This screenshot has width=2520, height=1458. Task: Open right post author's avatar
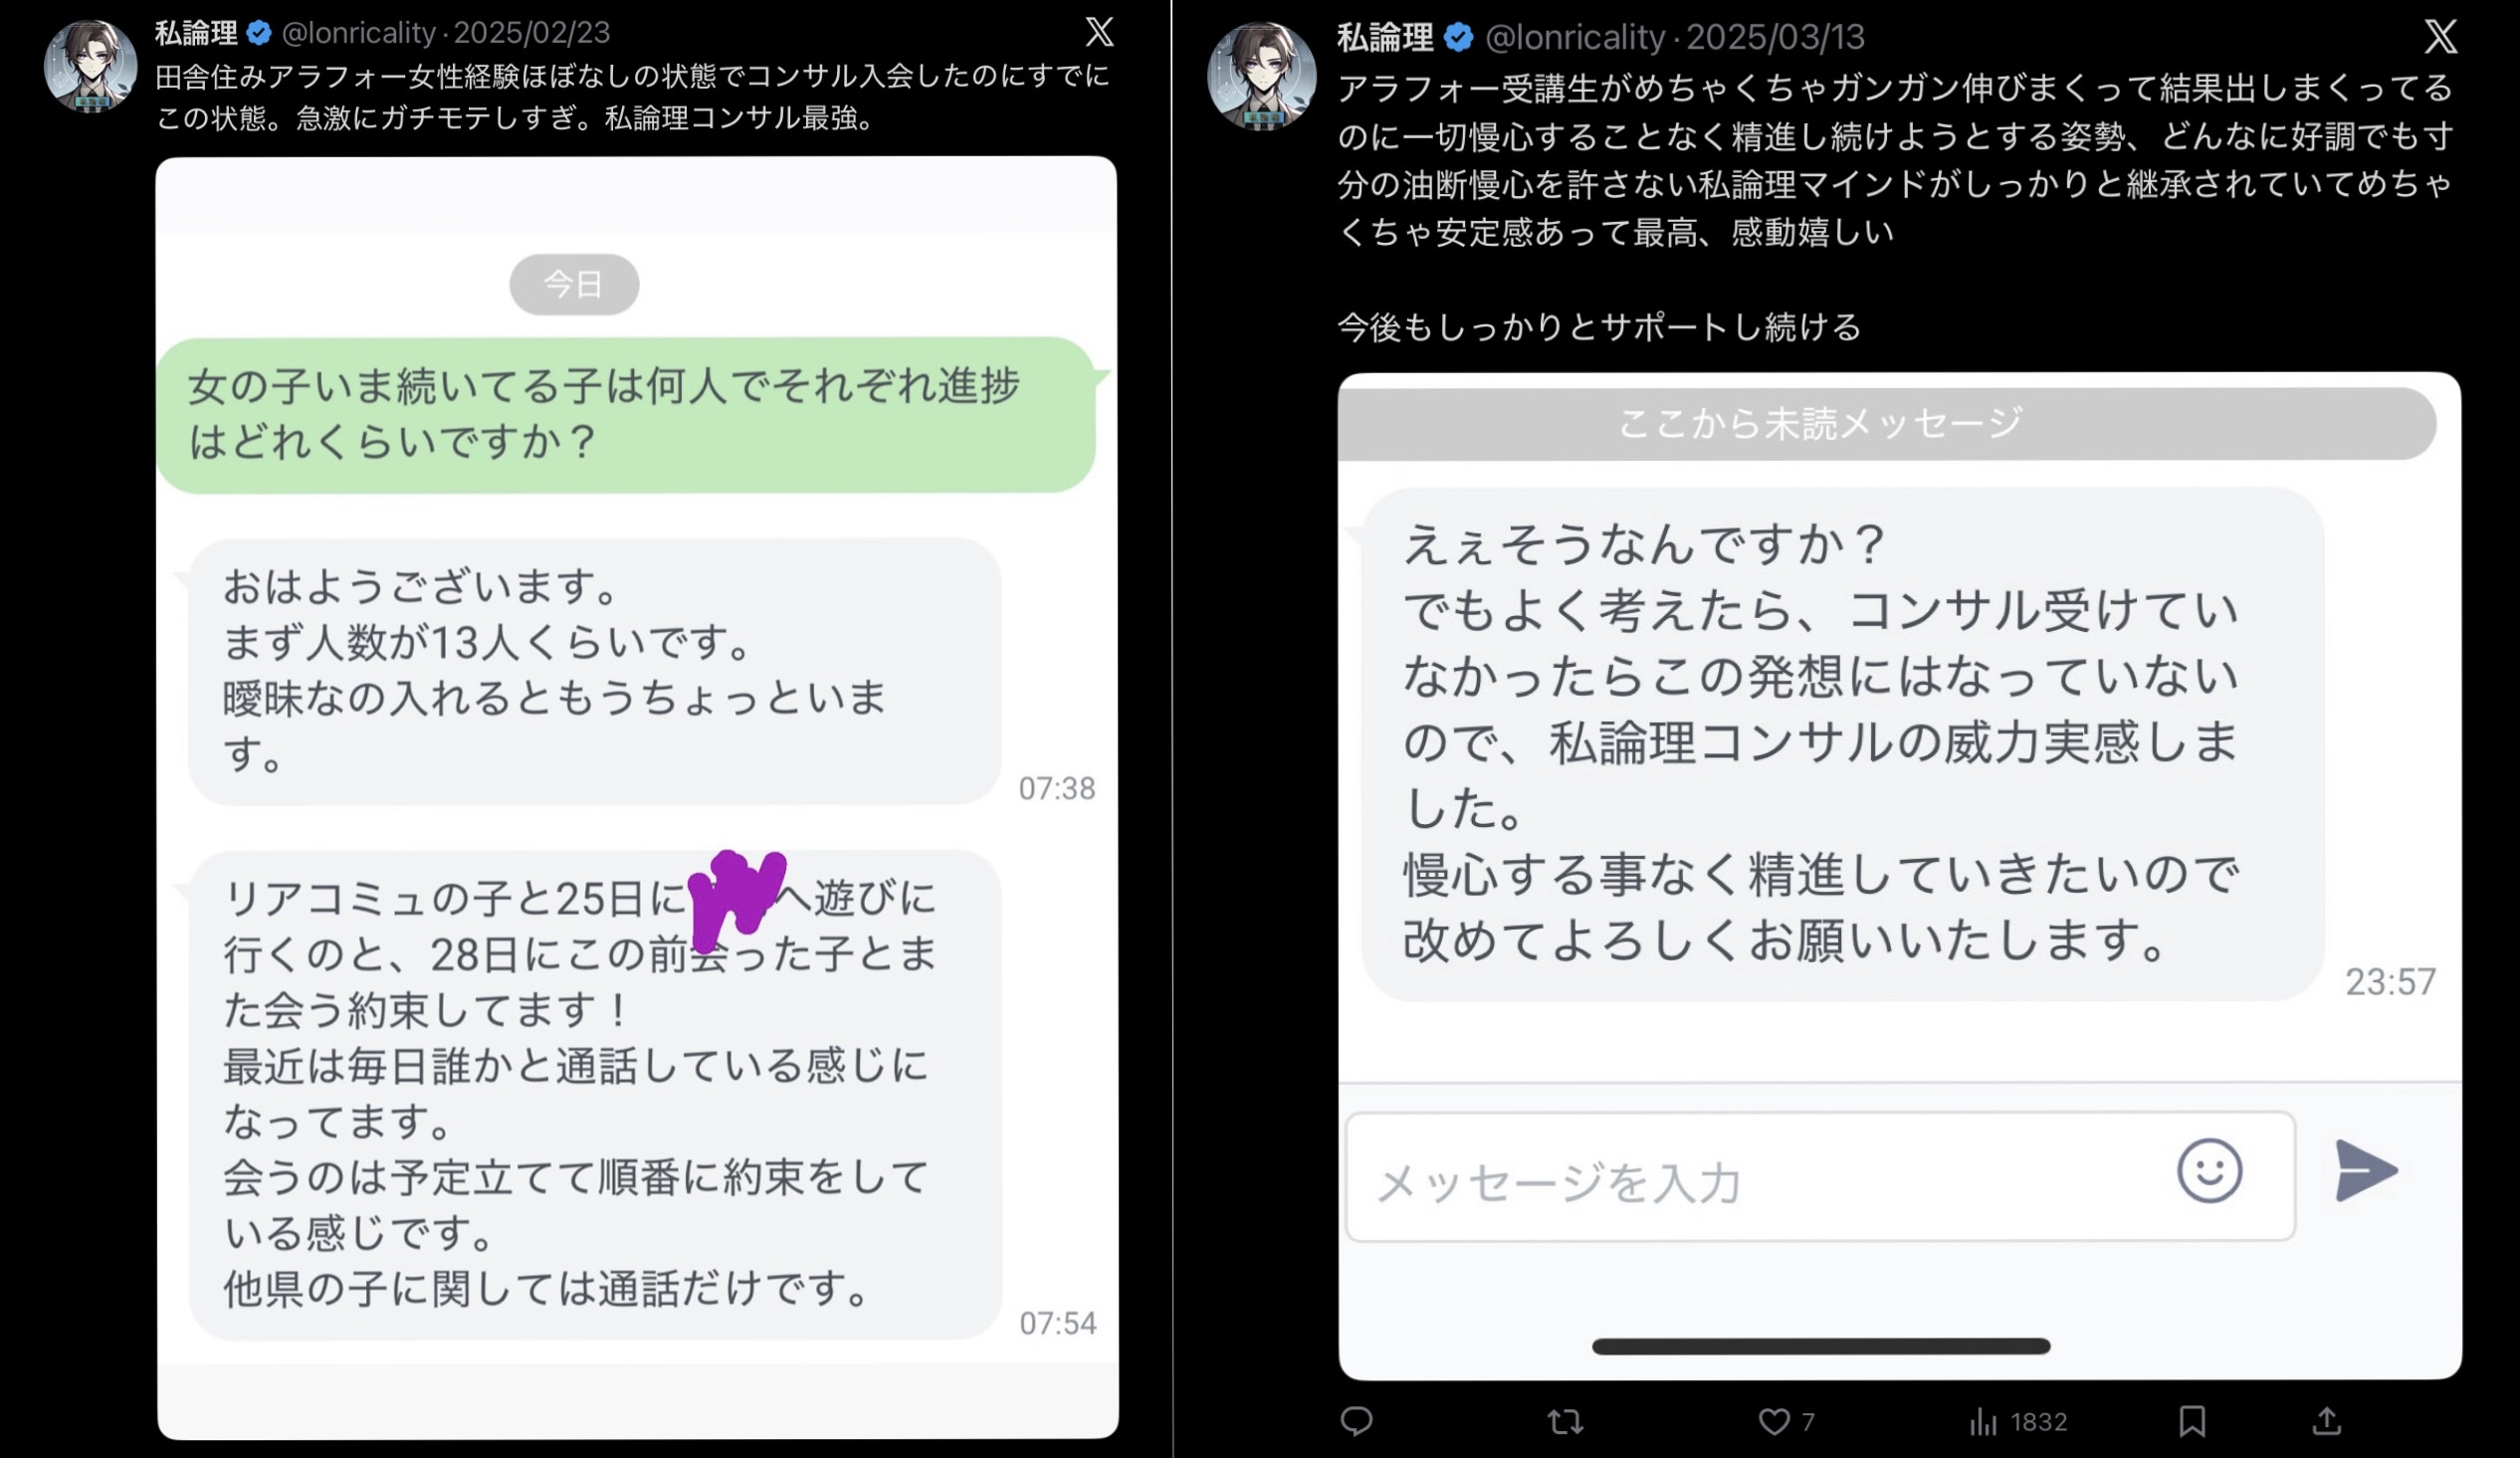1261,76
